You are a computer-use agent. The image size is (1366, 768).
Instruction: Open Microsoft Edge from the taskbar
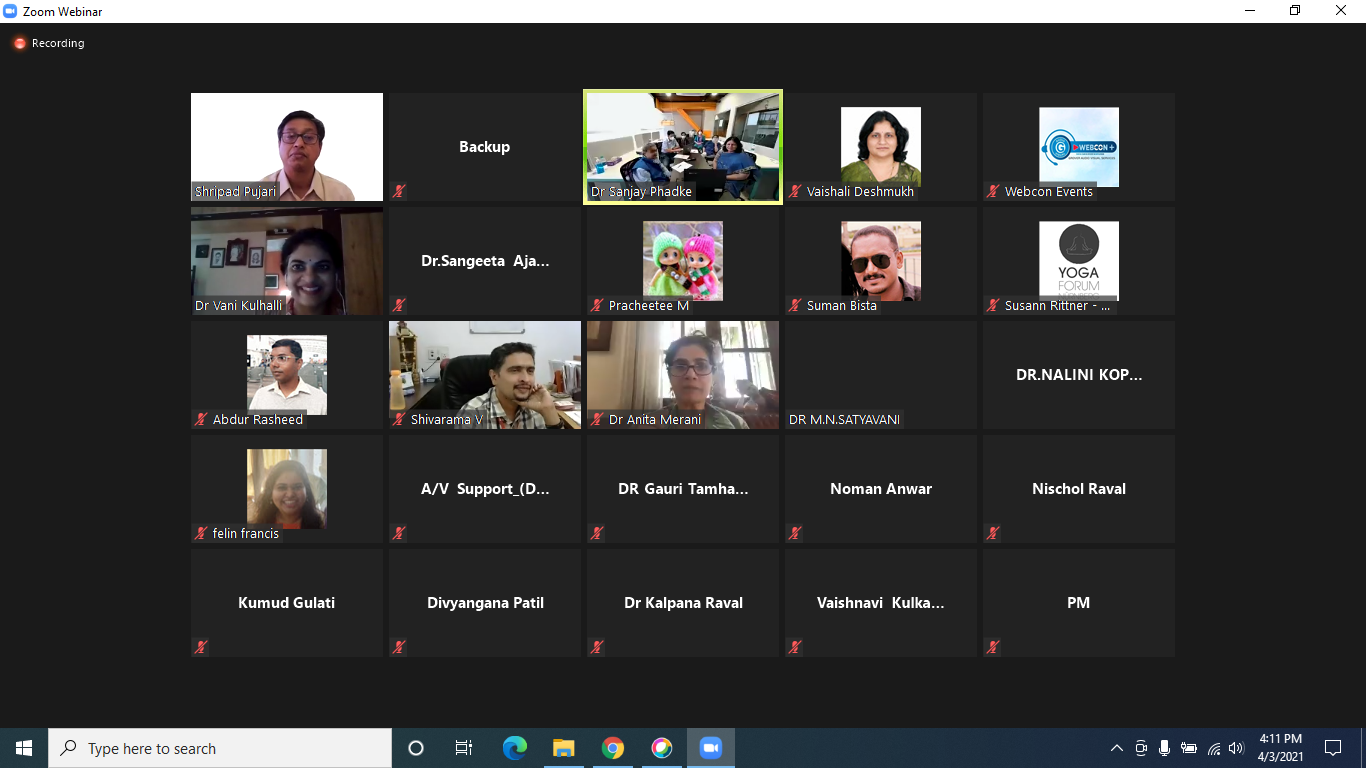(515, 748)
